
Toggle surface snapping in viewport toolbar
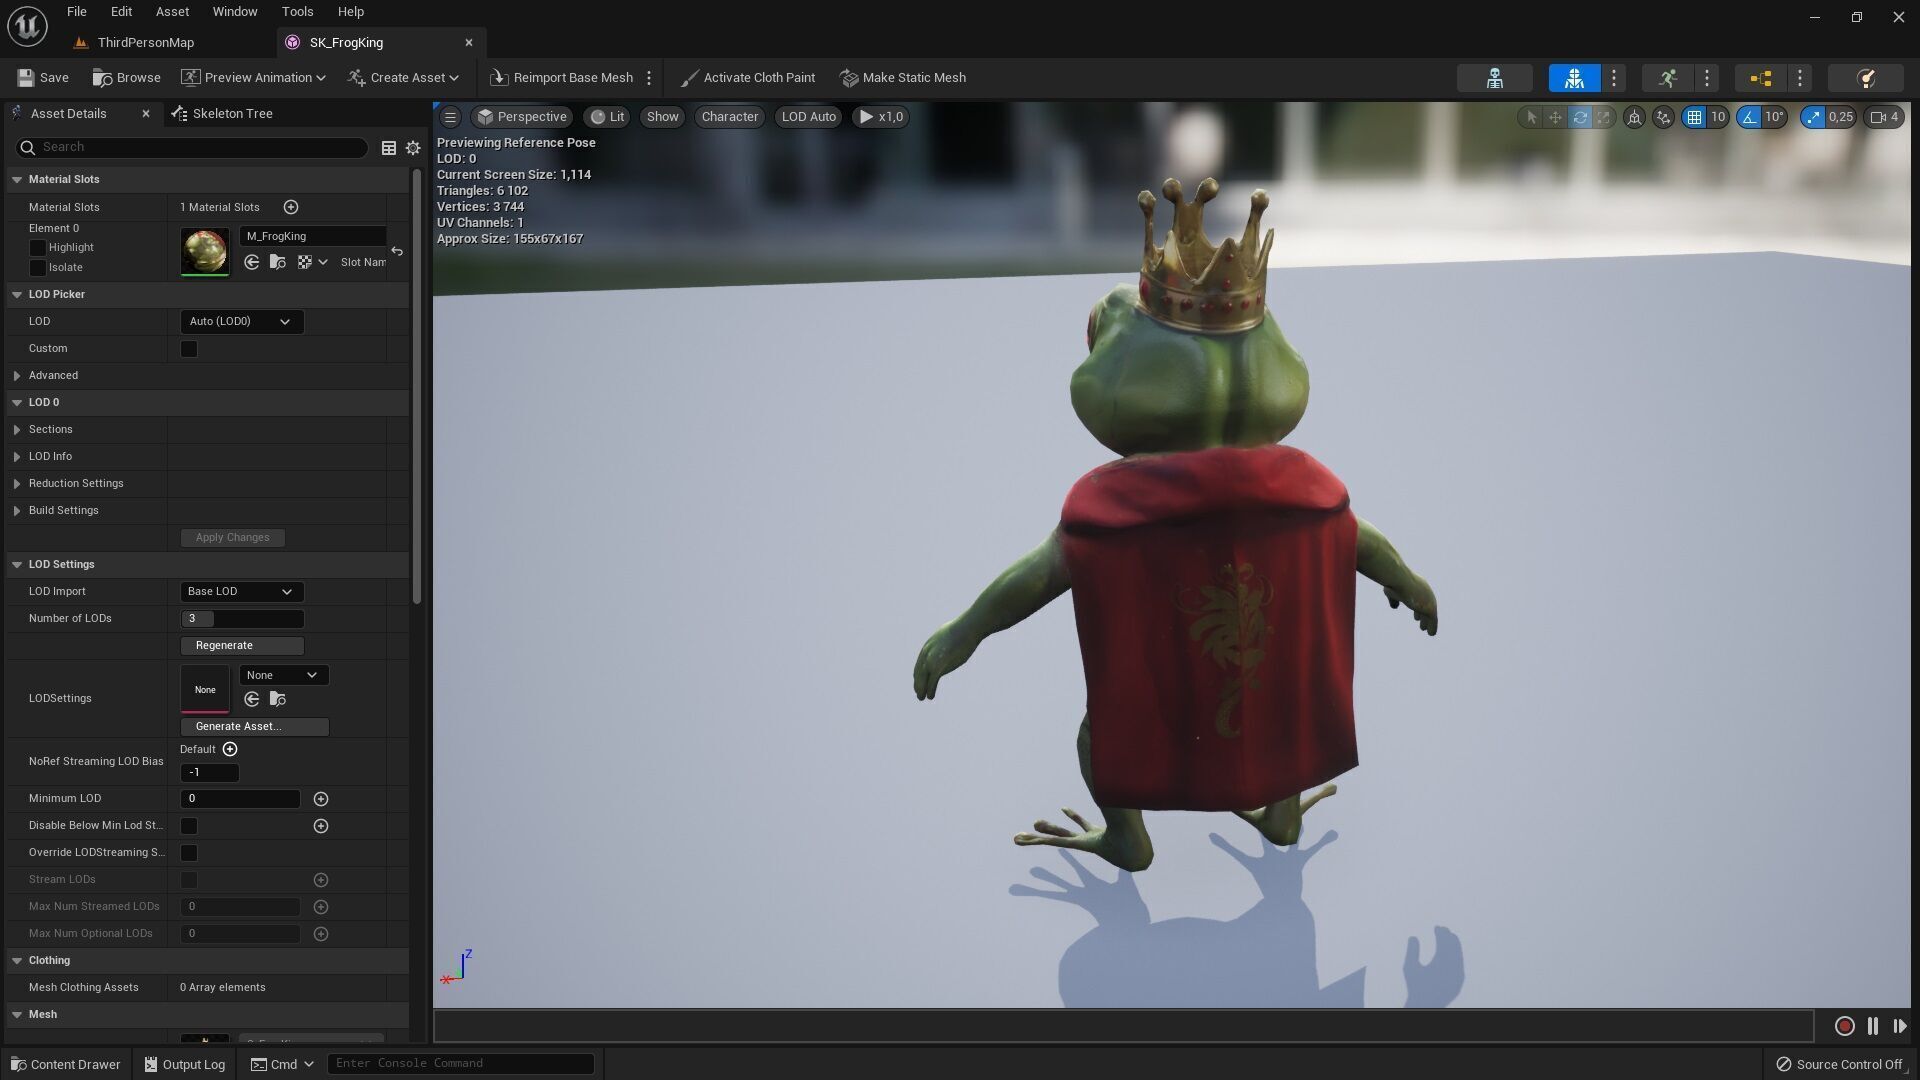pyautogui.click(x=1663, y=117)
